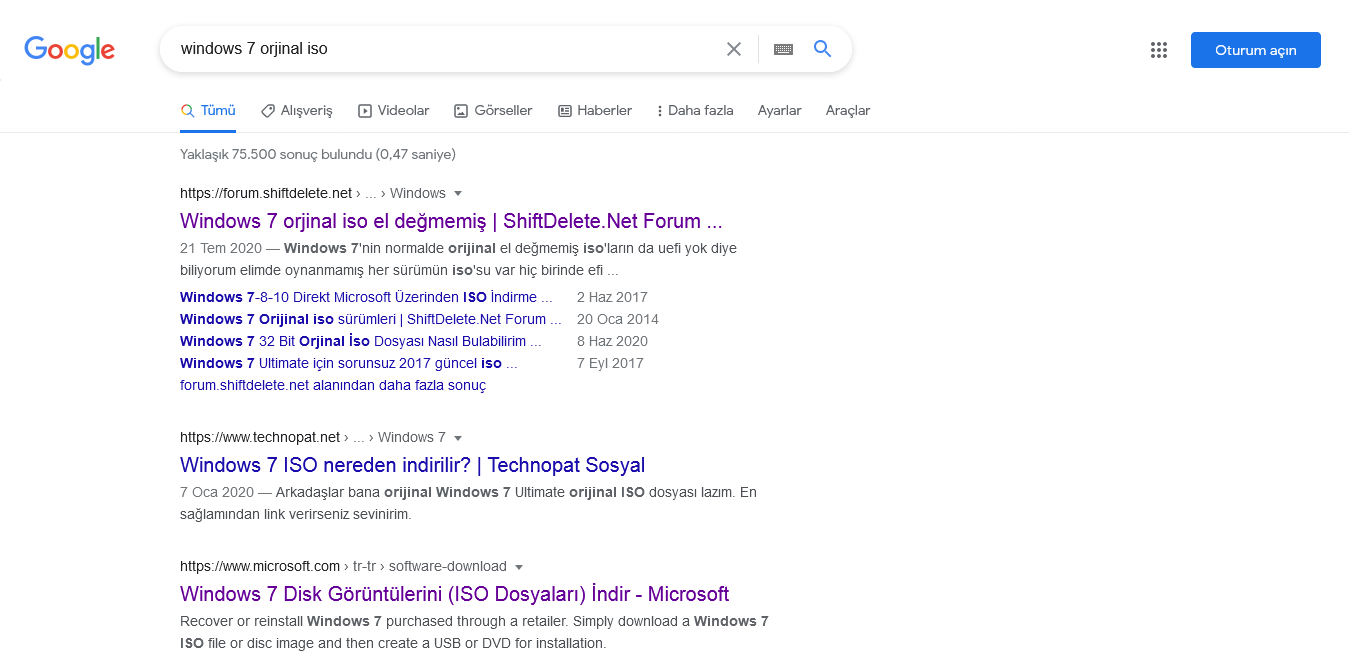Select the Görseller images tab
The height and width of the screenshot is (654, 1349).
coord(493,111)
